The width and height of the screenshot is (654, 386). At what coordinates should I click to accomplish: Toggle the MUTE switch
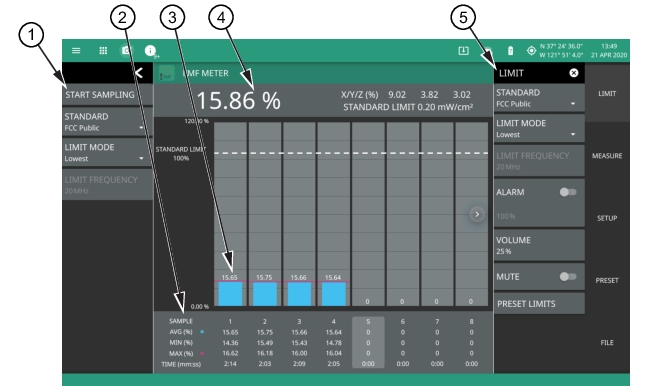tap(568, 277)
